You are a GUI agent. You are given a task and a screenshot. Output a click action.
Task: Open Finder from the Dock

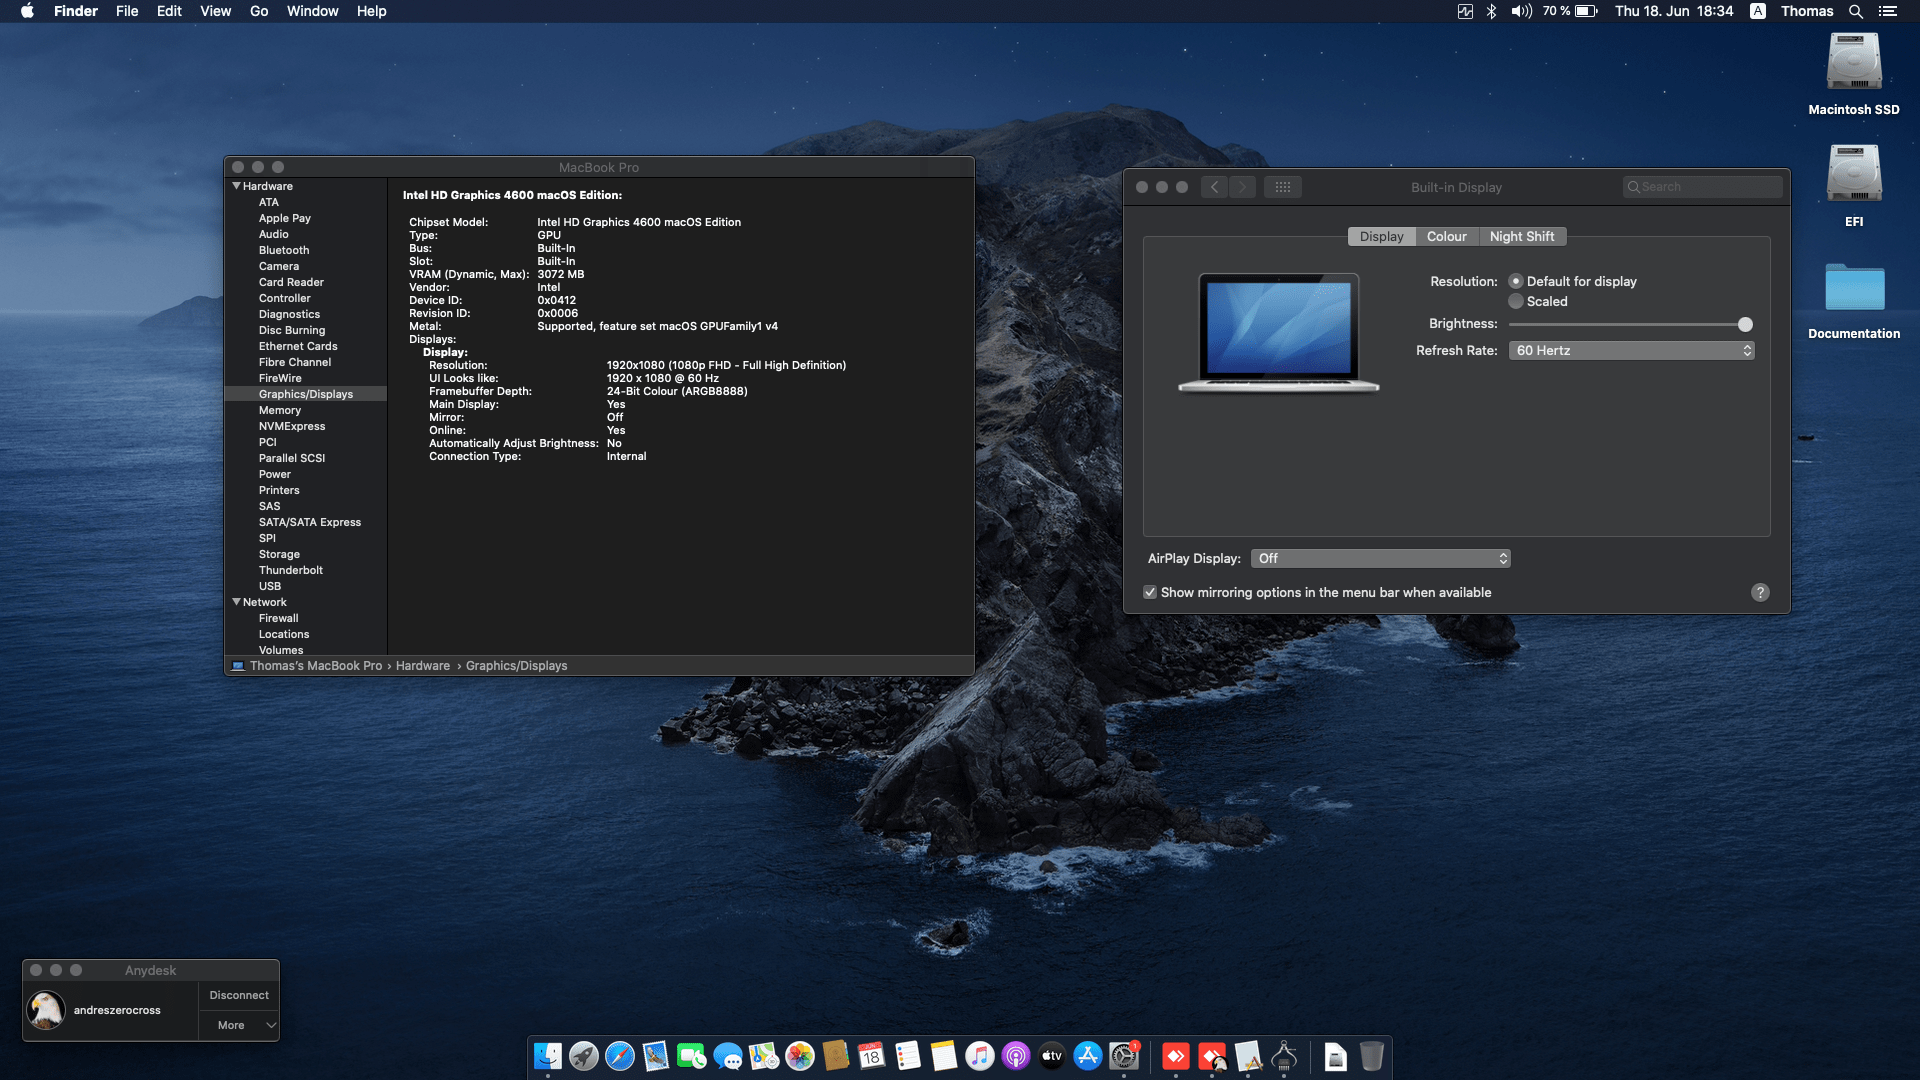pos(548,1056)
